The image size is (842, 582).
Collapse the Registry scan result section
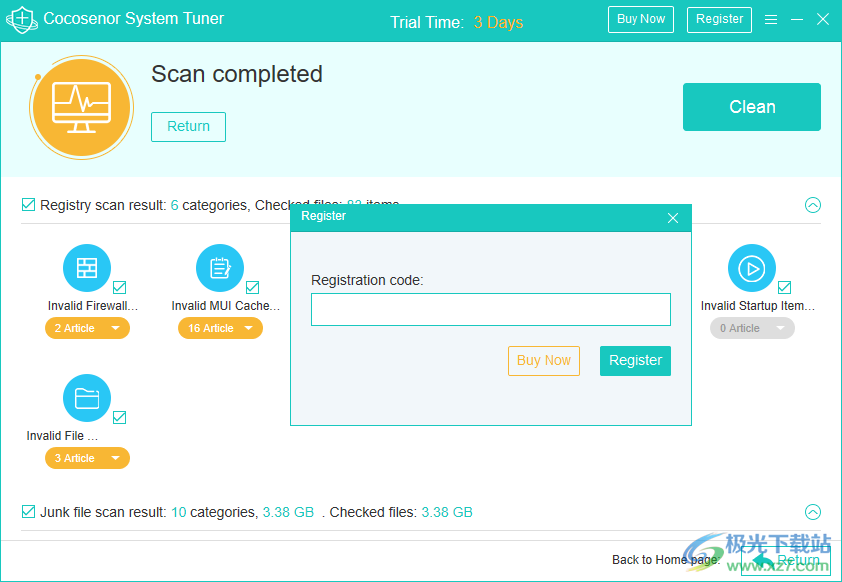813,205
